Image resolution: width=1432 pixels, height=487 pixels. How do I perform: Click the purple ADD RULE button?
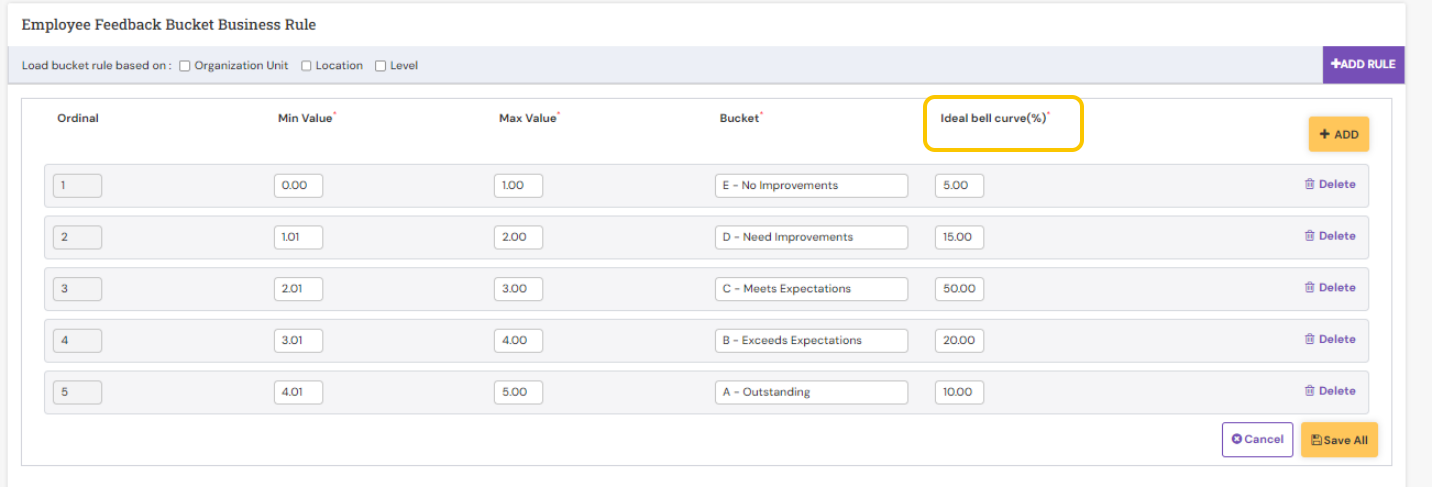click(x=1363, y=64)
